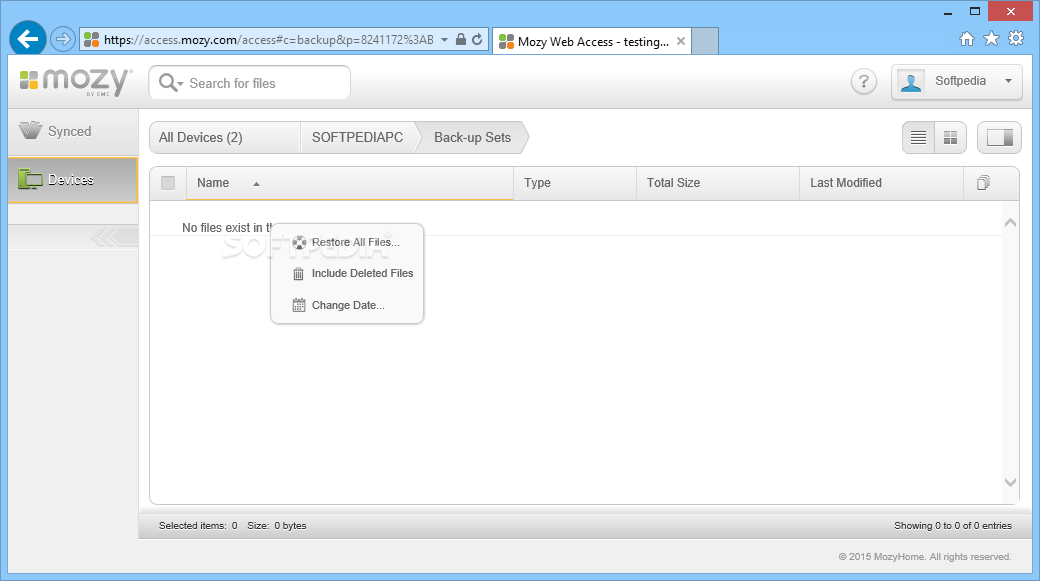Click the 2015 MozyHome copyright text
The image size is (1040, 581).
click(x=925, y=556)
